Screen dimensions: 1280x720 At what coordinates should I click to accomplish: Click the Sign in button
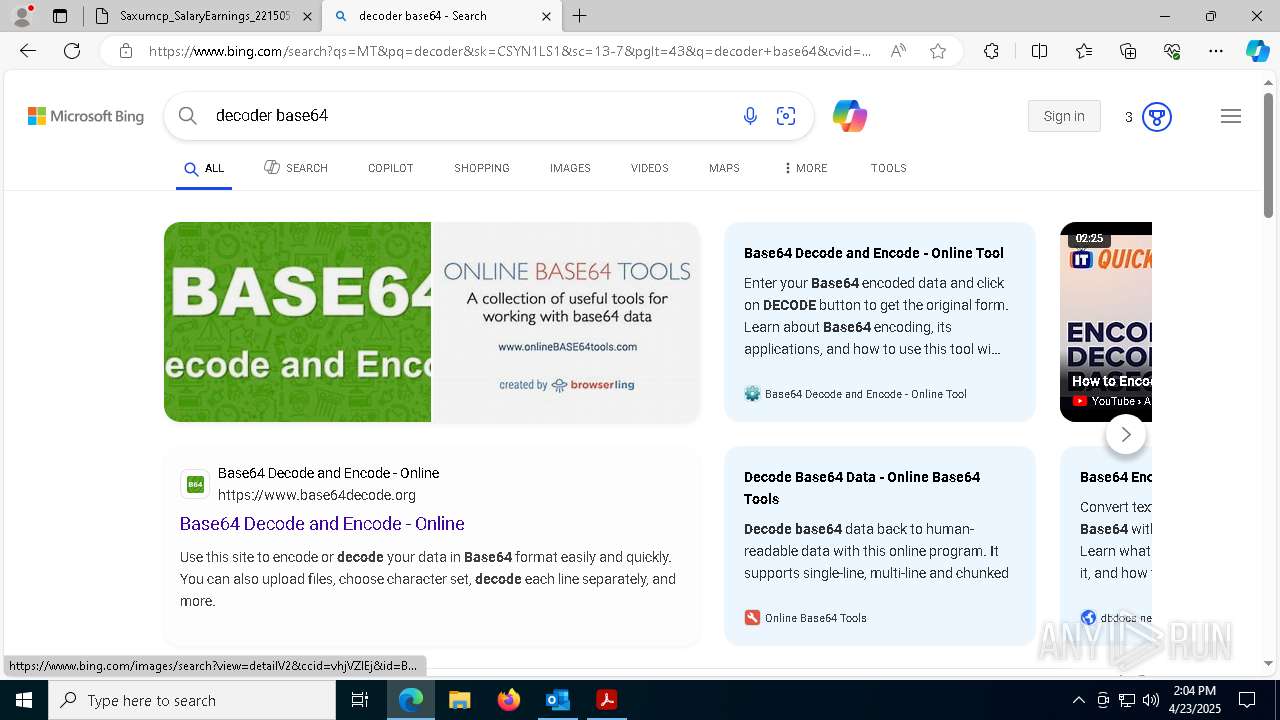click(x=1064, y=116)
